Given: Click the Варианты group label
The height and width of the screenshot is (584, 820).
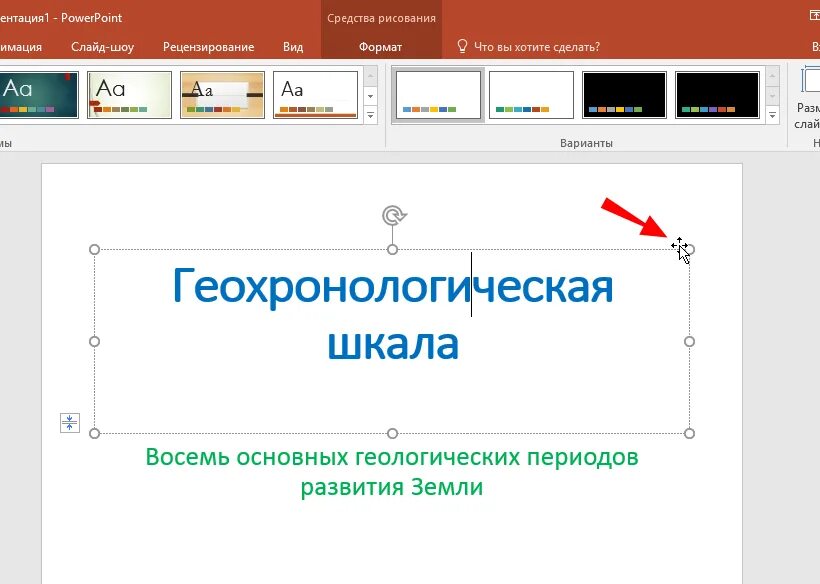Looking at the screenshot, I should pos(586,143).
